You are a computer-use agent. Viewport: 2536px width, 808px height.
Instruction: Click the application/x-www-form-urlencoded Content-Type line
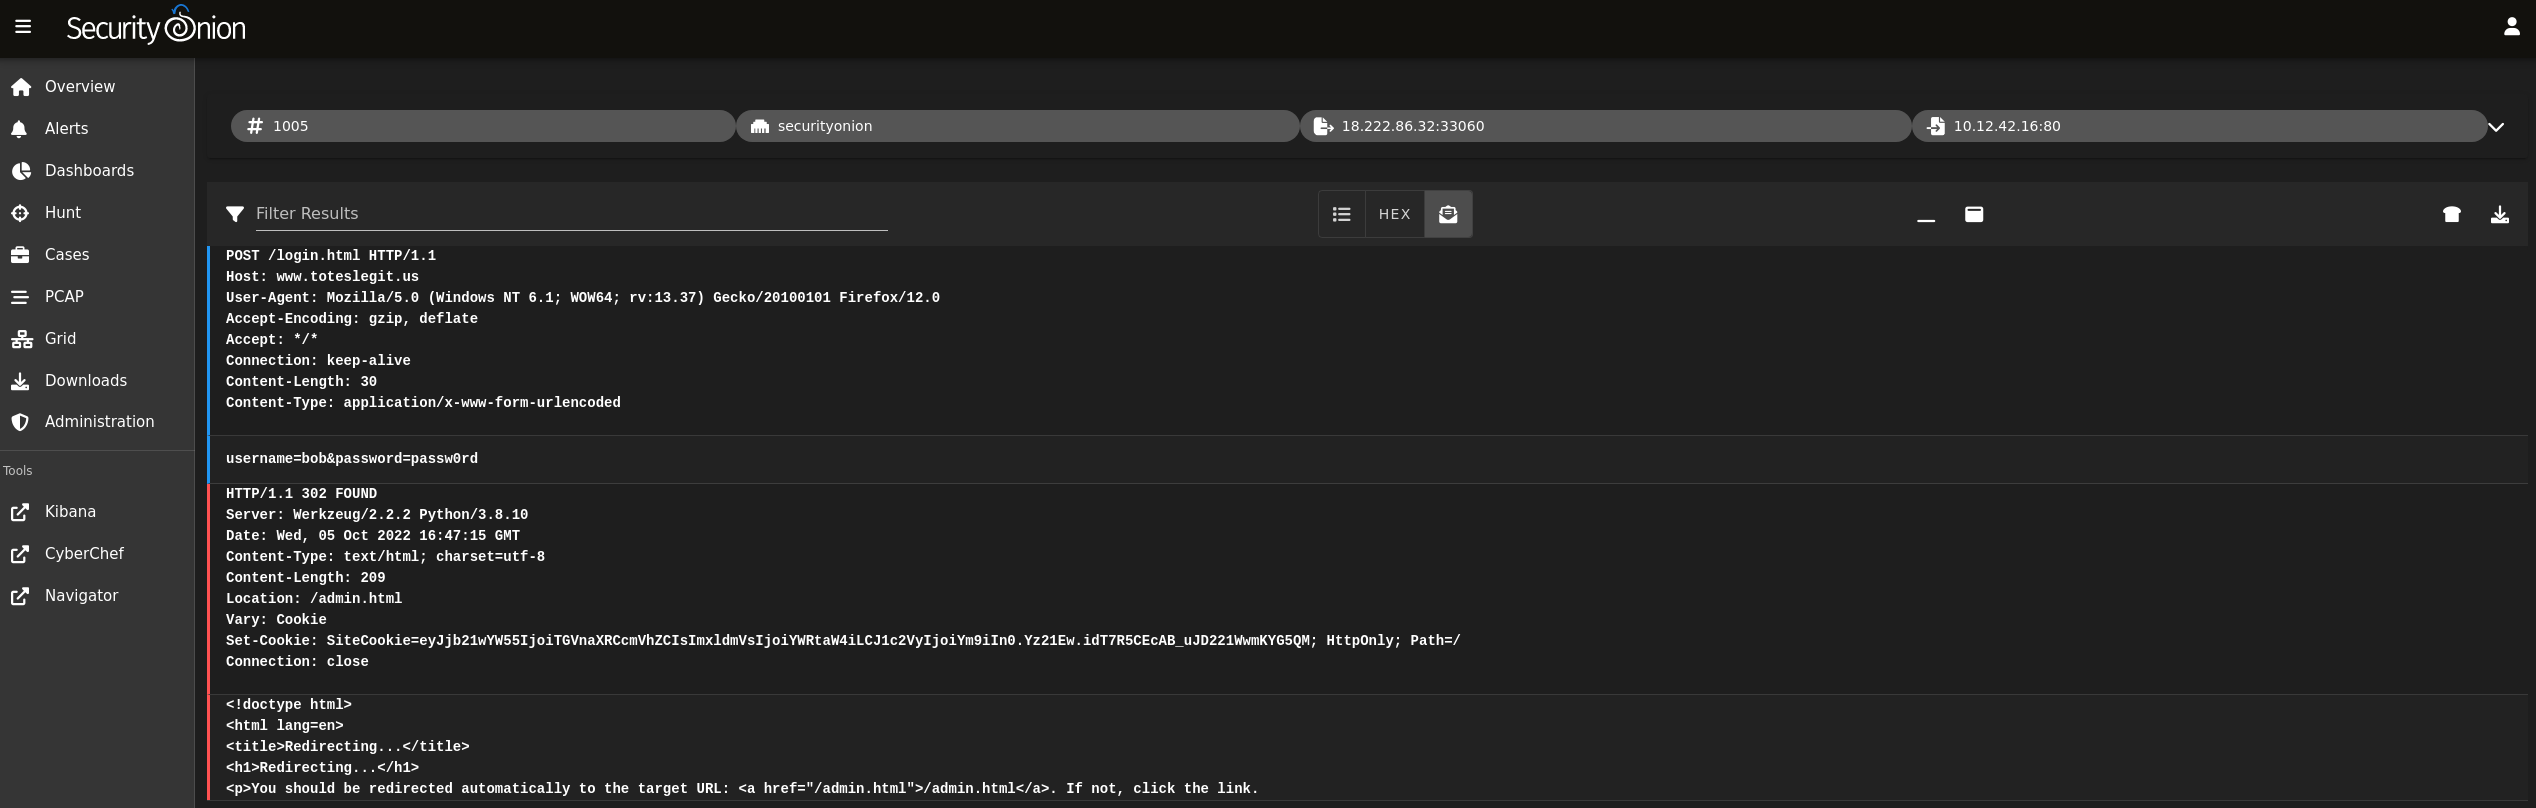click(423, 403)
